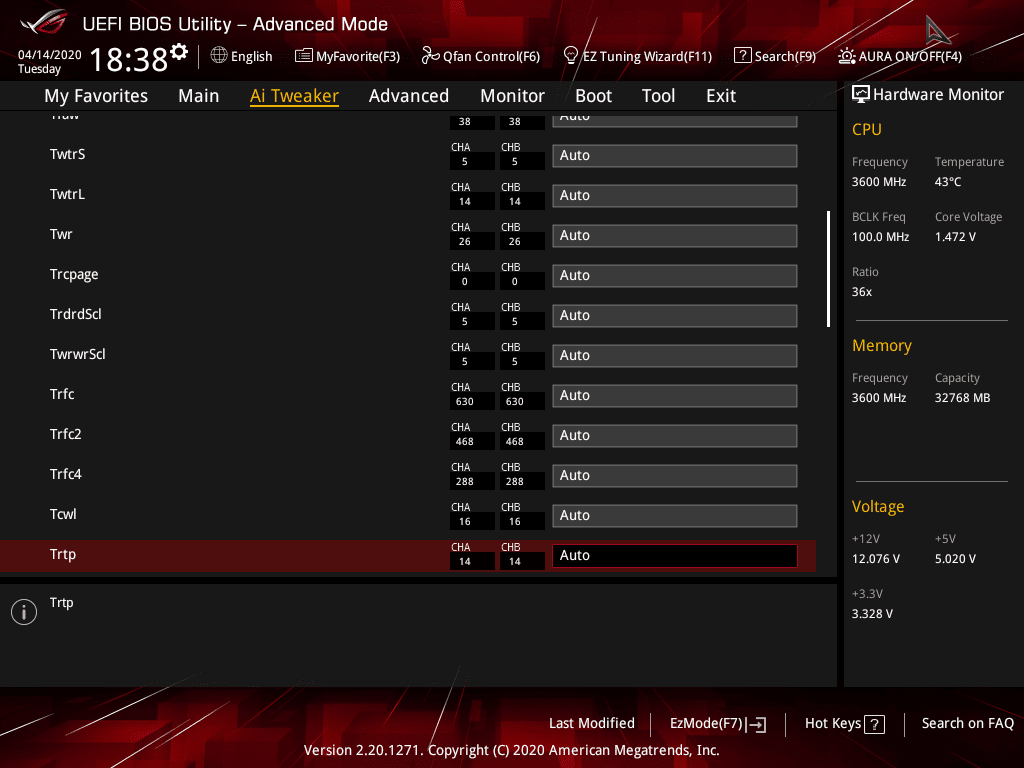Open the Exit tab
Viewport: 1024px width, 768px height.
click(721, 96)
